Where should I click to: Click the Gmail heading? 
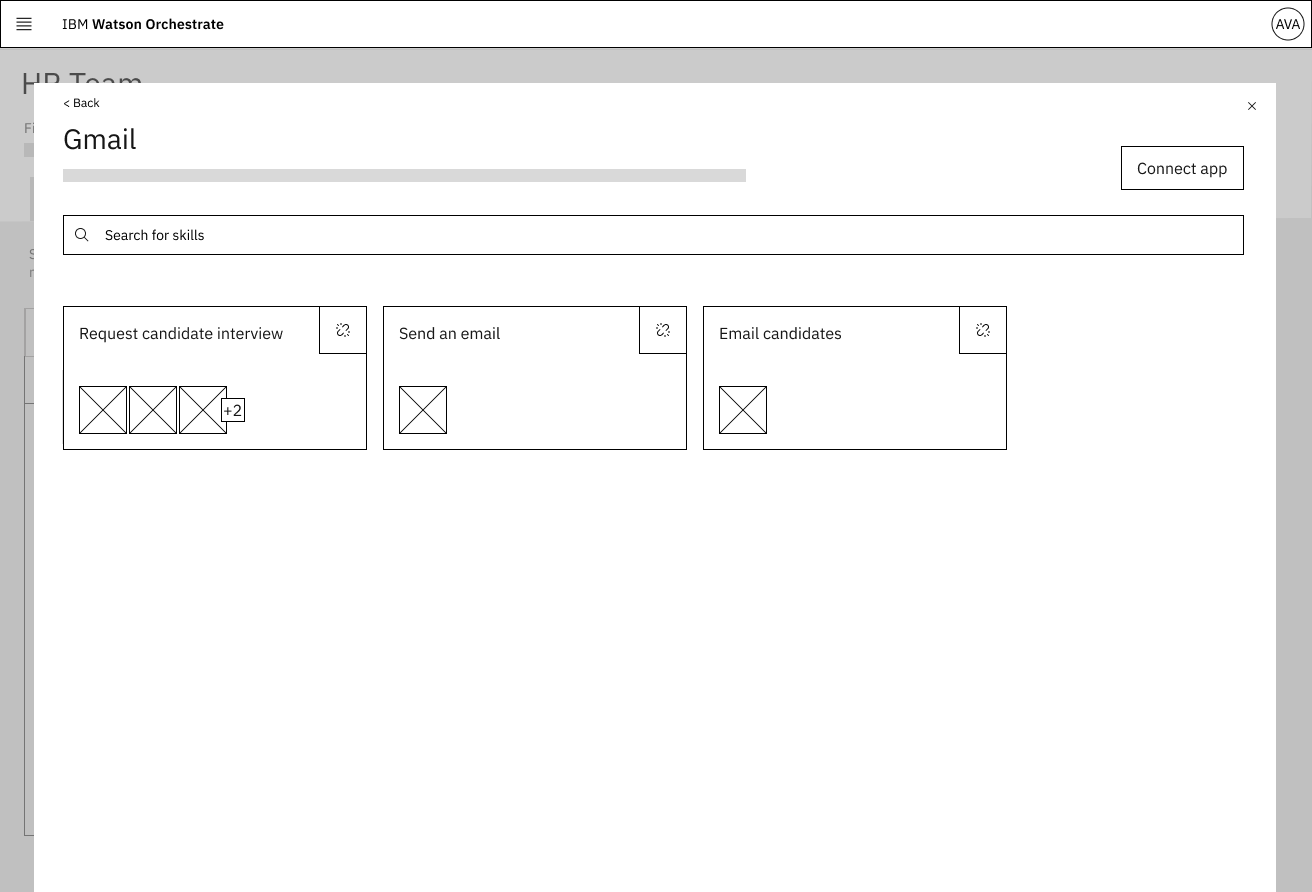[x=100, y=139]
